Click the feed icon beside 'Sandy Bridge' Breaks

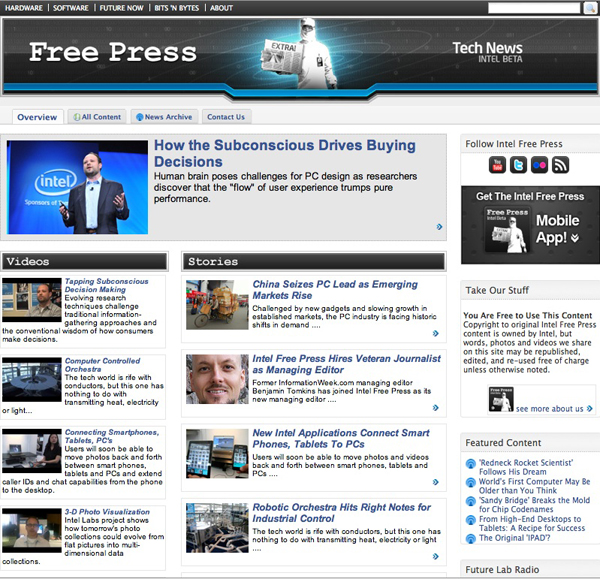471,501
